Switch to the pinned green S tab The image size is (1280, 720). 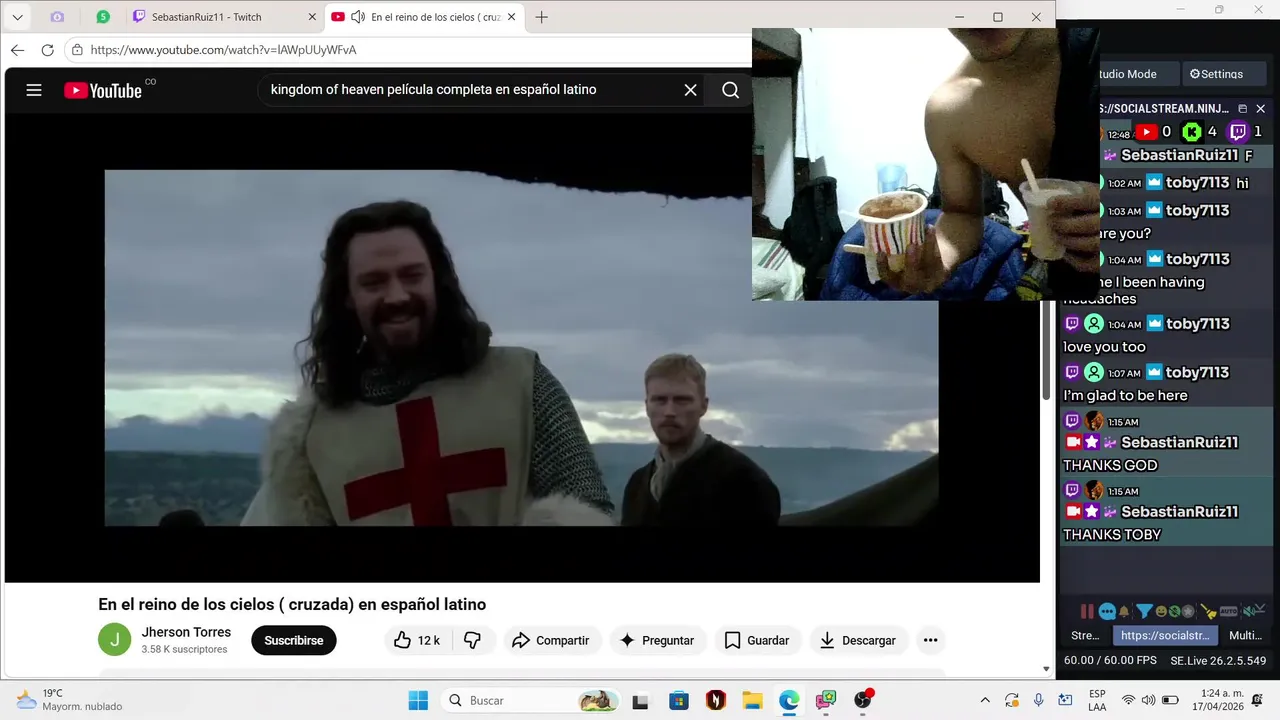103,17
